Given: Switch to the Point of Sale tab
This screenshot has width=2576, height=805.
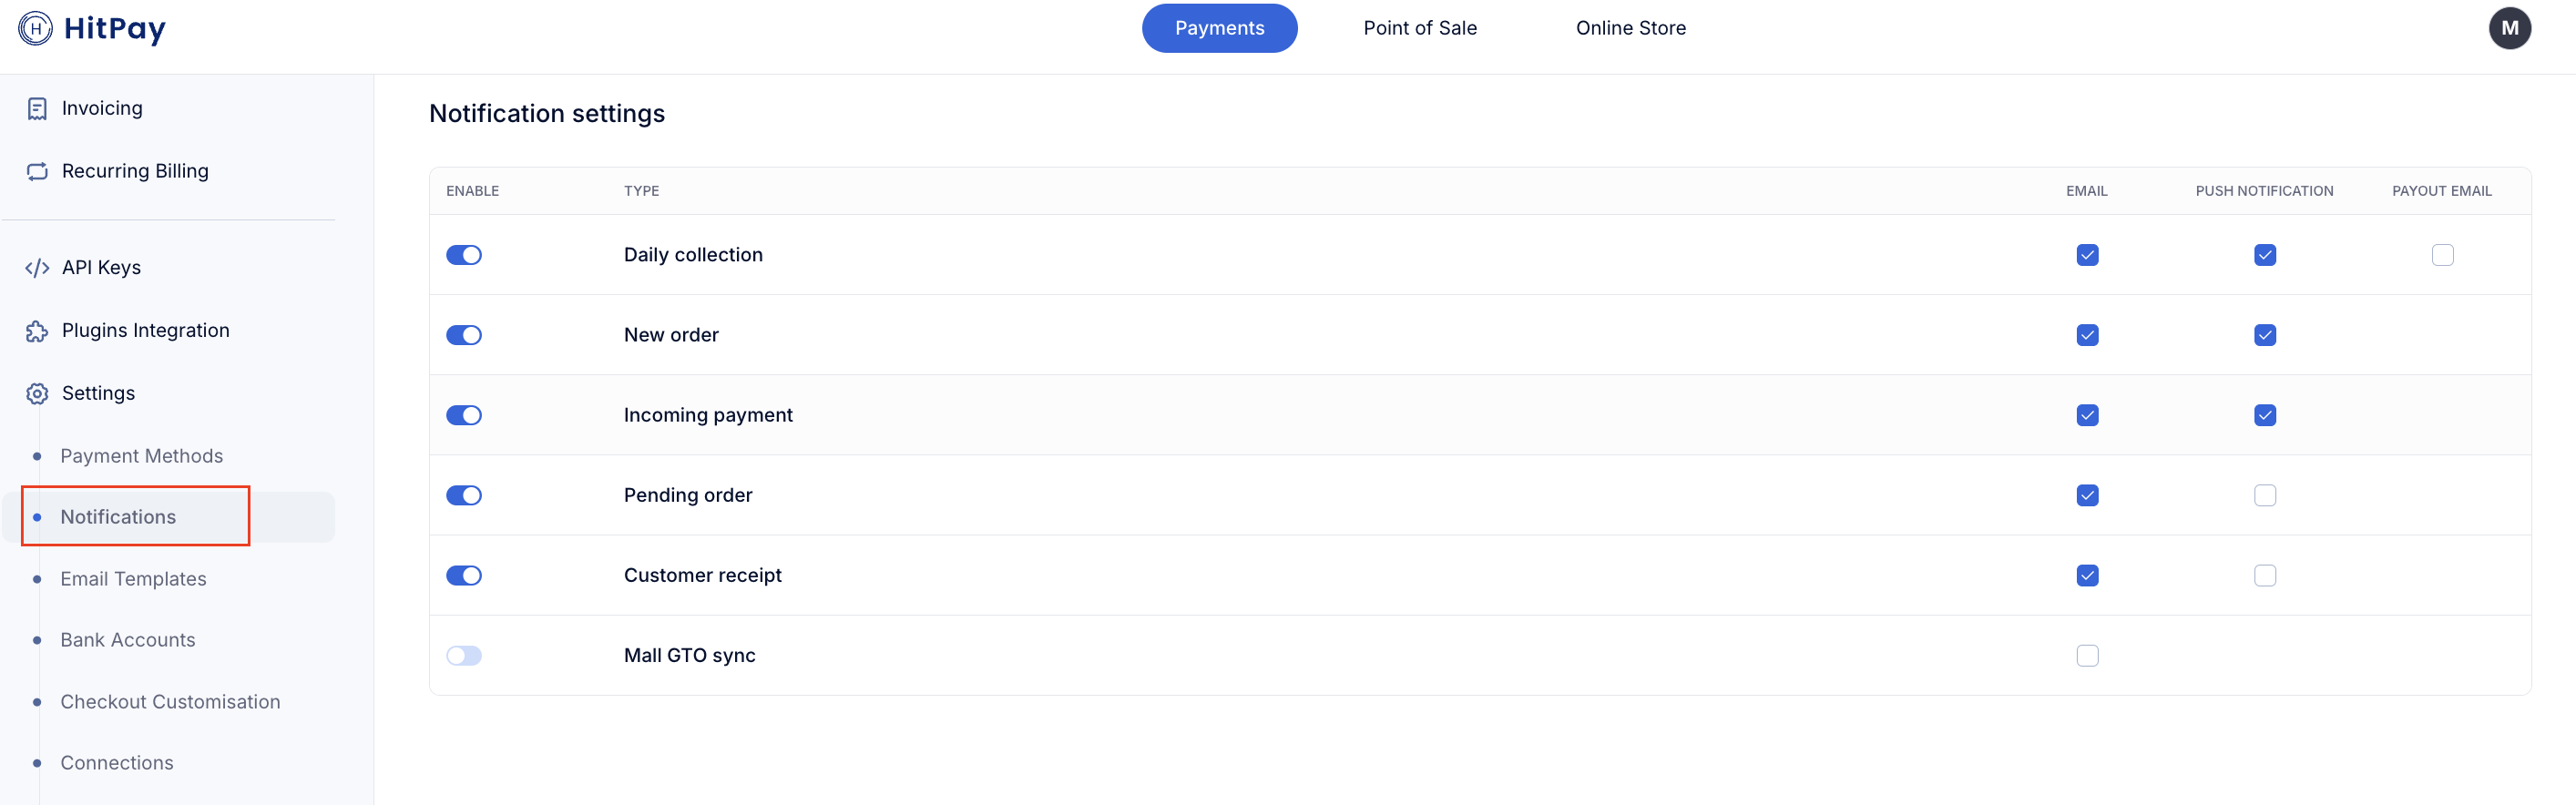Looking at the screenshot, I should [1419, 28].
